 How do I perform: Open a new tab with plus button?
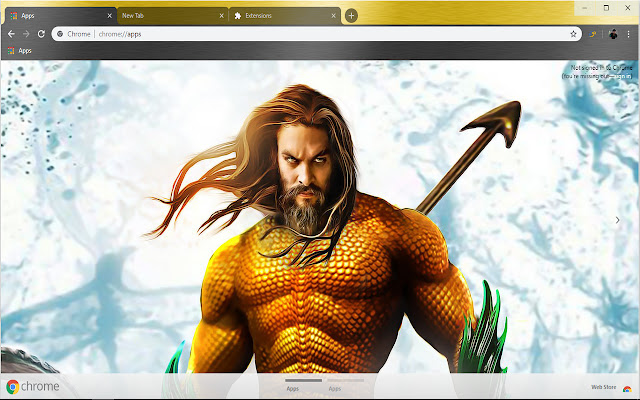(x=351, y=16)
